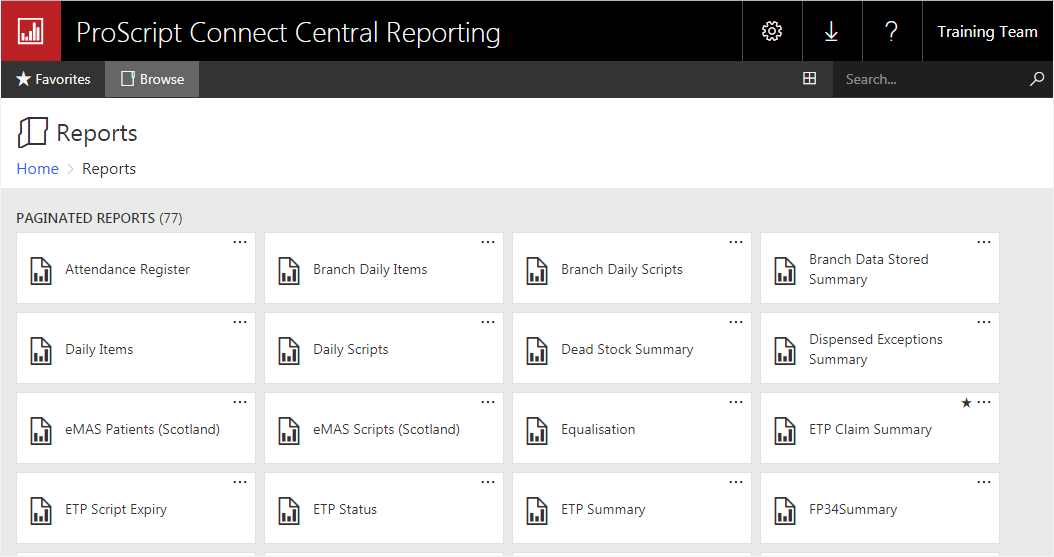Click the ETP Status report icon
Image resolution: width=1054 pixels, height=557 pixels.
(x=289, y=511)
